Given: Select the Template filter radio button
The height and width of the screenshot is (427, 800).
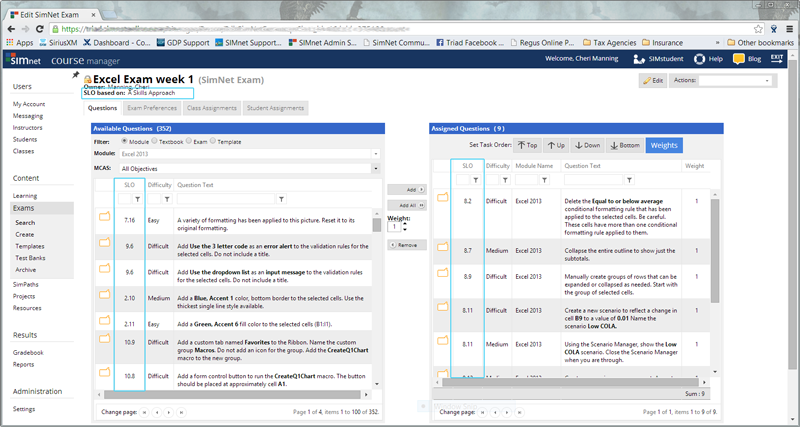Looking at the screenshot, I should 213,141.
